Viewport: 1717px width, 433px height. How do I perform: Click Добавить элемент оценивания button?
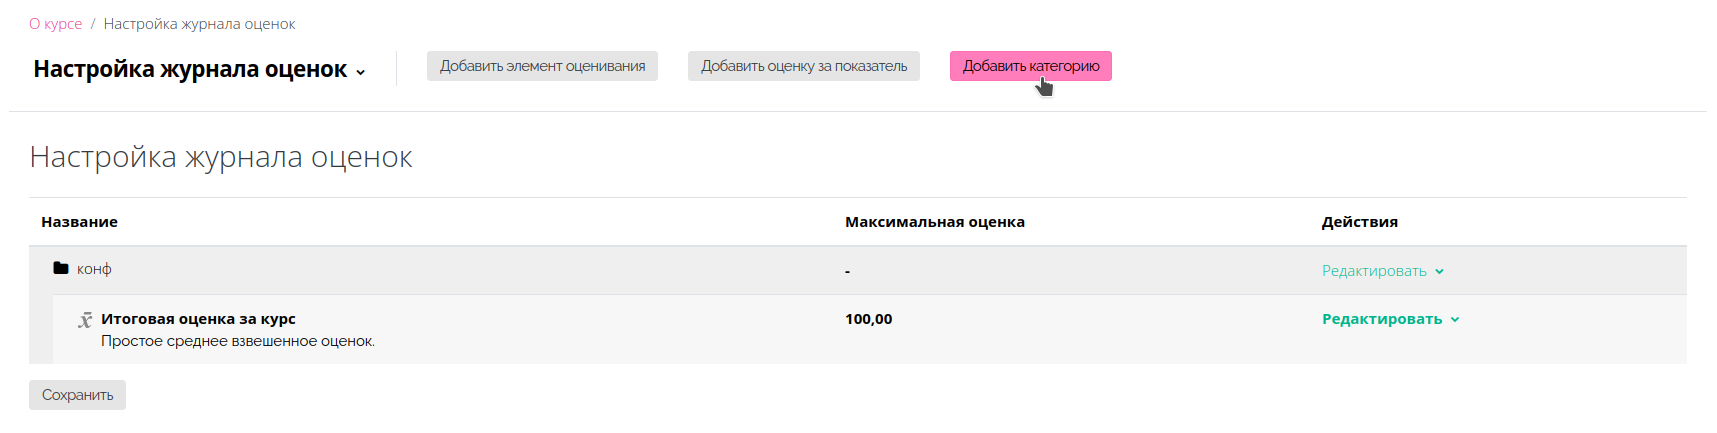coord(542,66)
